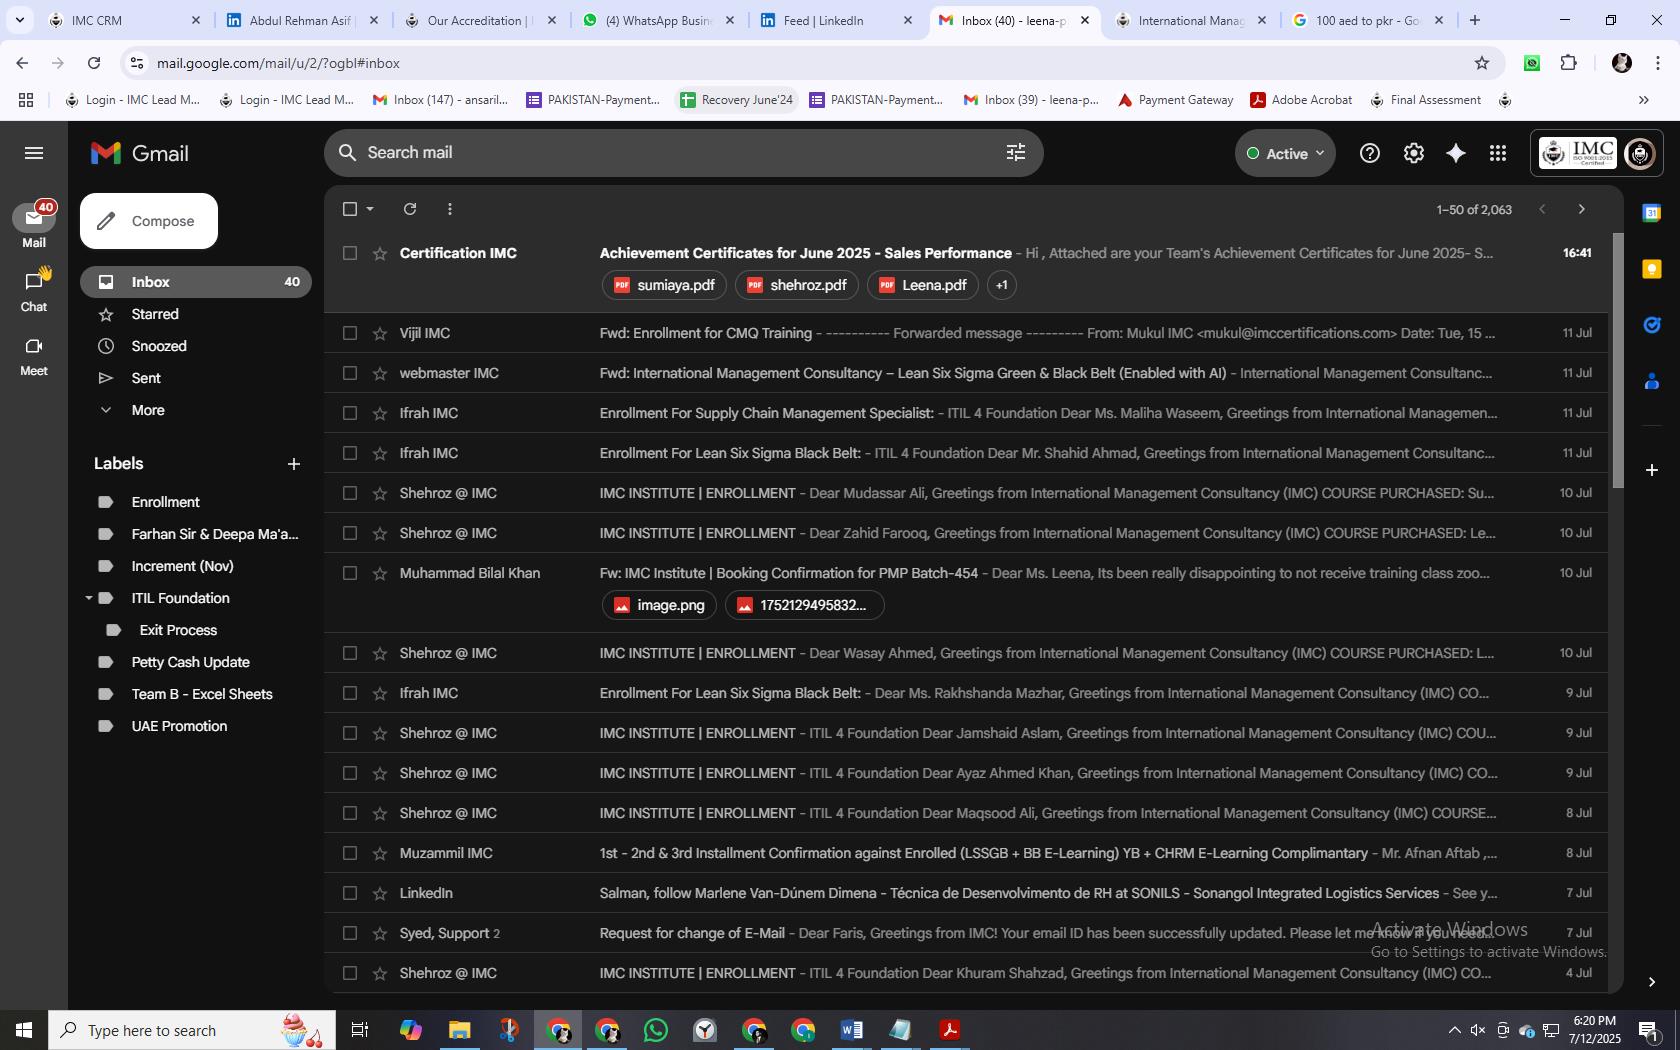This screenshot has height=1050, width=1680.
Task: Open Chrome extensions puzzle icon
Action: tap(1569, 63)
